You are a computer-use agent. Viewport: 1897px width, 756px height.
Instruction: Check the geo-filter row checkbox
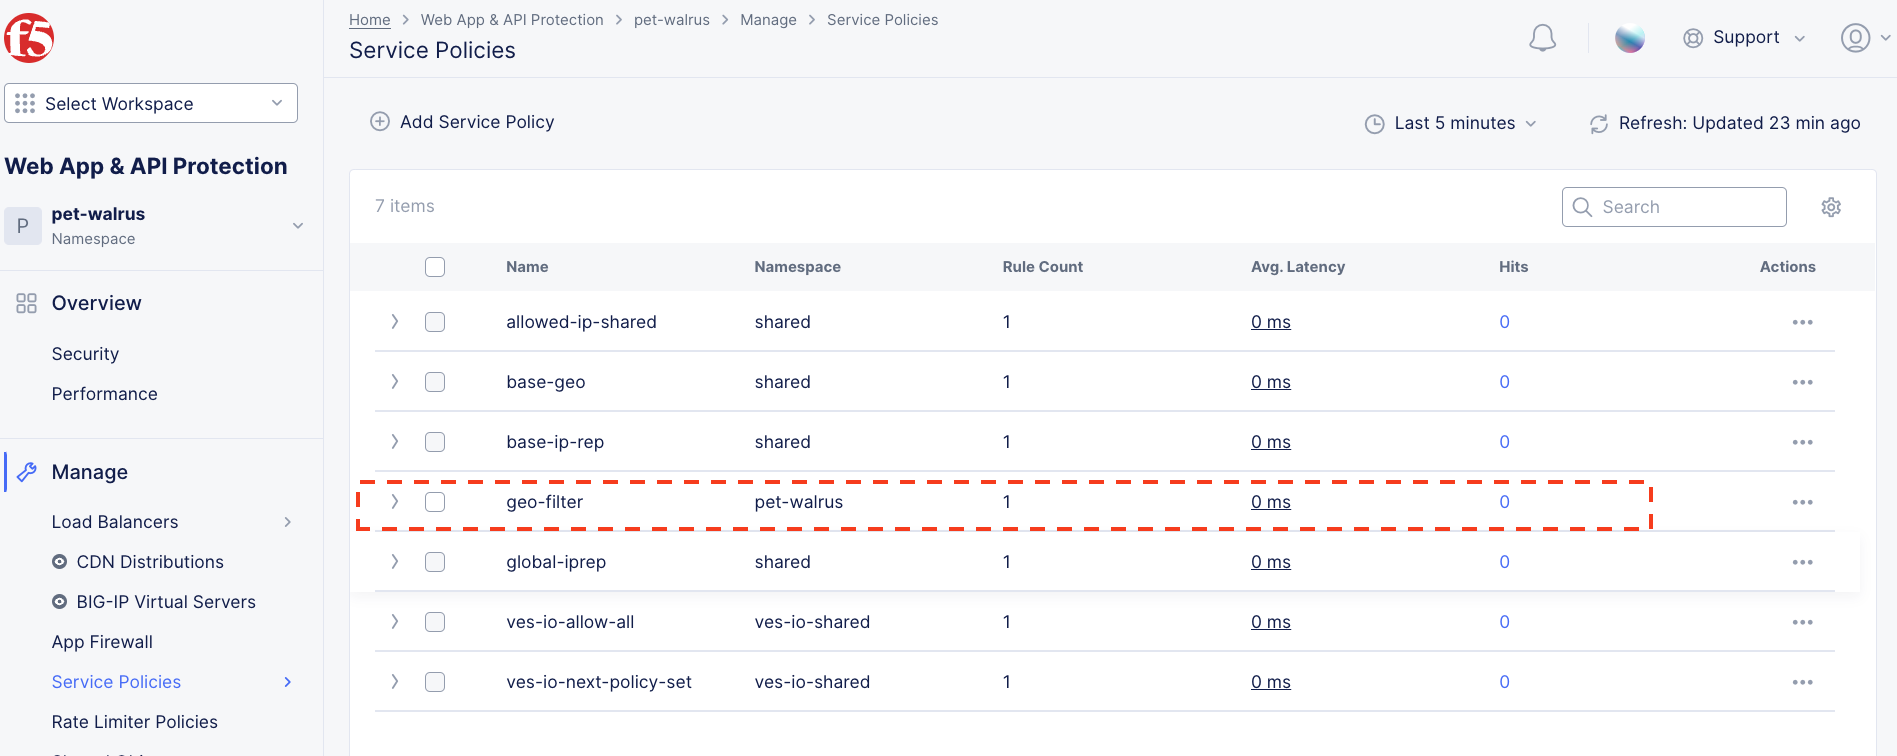(435, 502)
